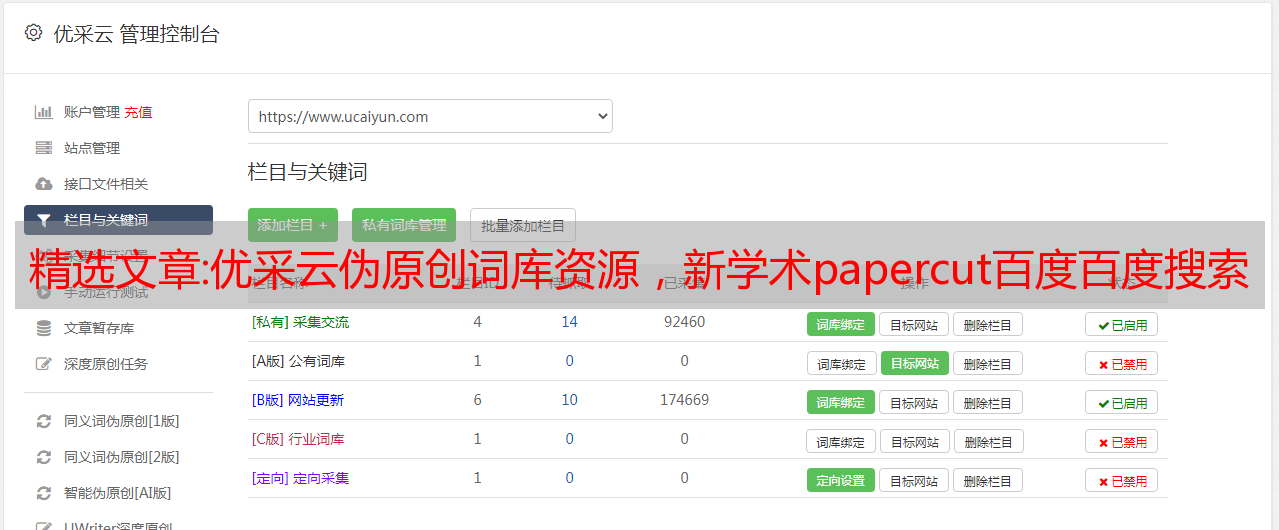Click the gear icon beside 优采云 管理控制台
1279x530 pixels.
[34, 33]
